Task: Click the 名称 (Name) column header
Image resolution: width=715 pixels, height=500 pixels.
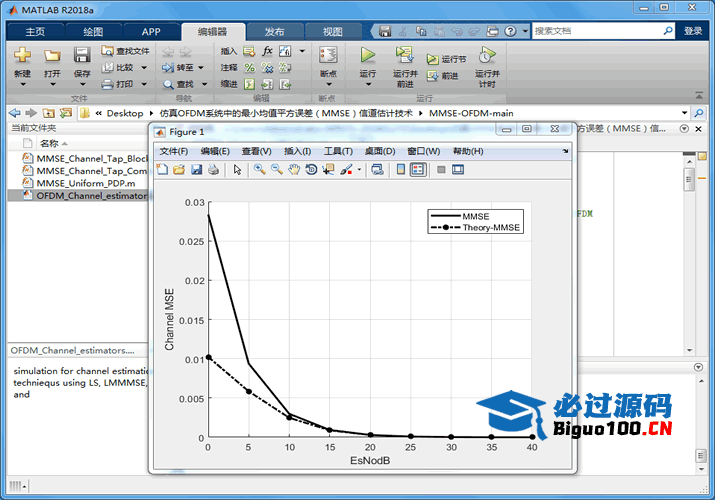Action: coord(49,143)
